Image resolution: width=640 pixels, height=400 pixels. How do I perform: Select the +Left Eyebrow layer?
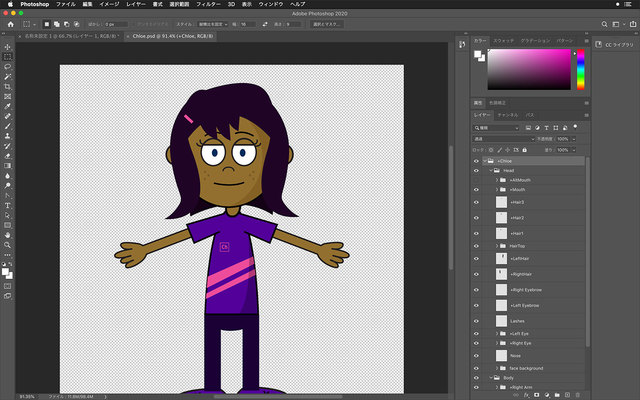pos(524,305)
